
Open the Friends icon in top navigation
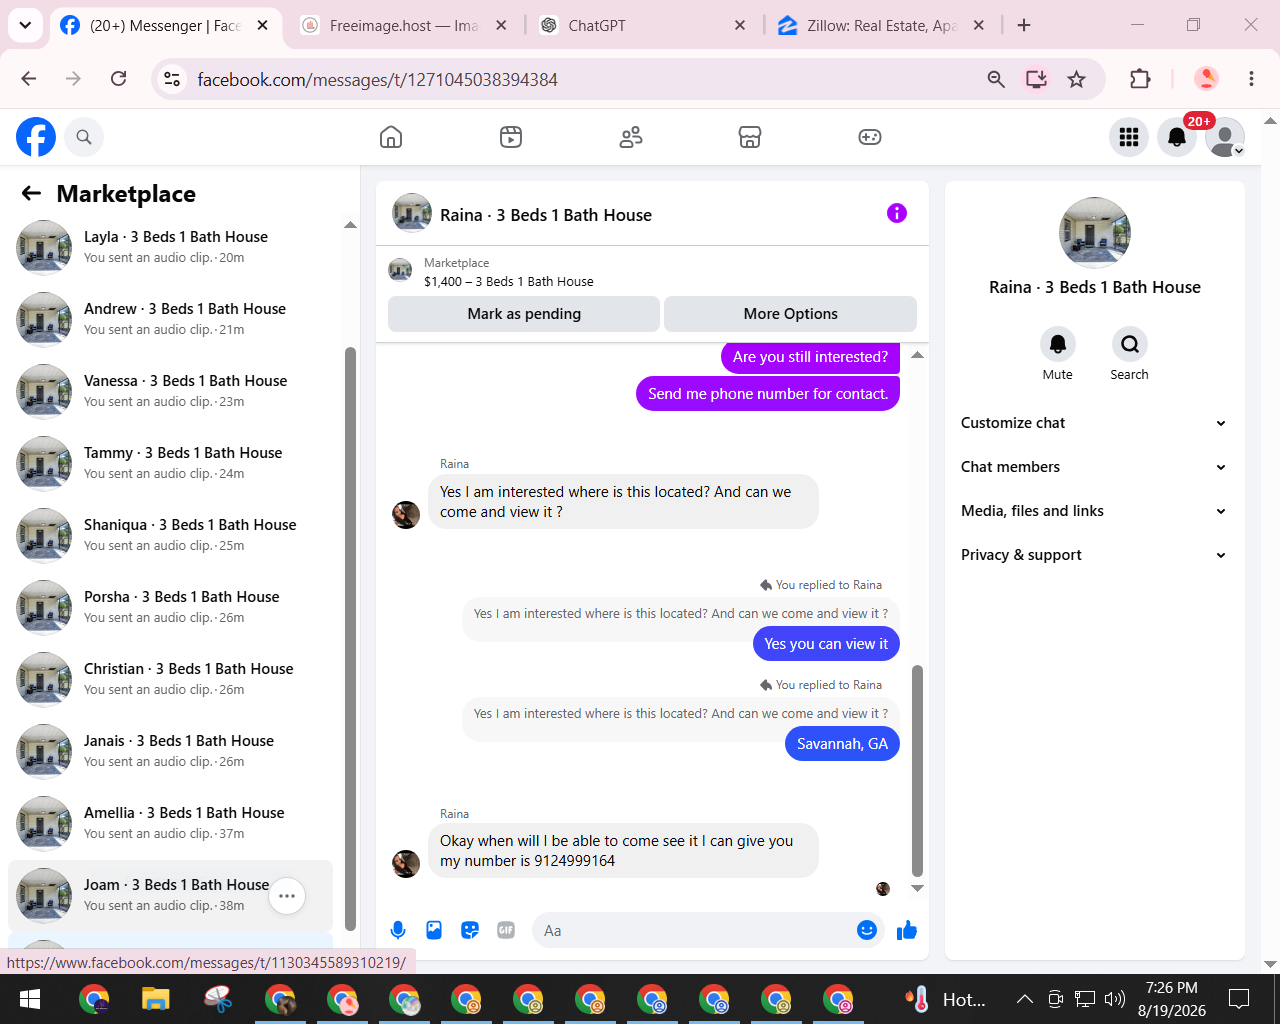coord(631,137)
